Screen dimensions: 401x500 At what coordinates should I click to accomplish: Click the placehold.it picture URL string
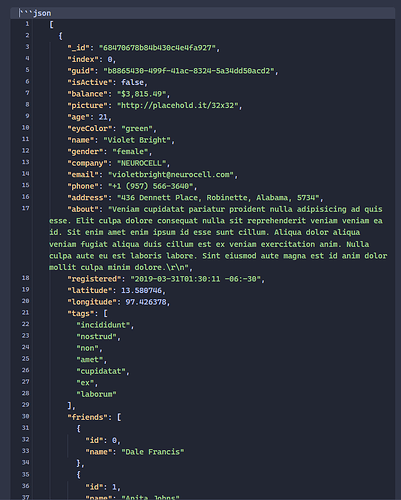point(178,106)
